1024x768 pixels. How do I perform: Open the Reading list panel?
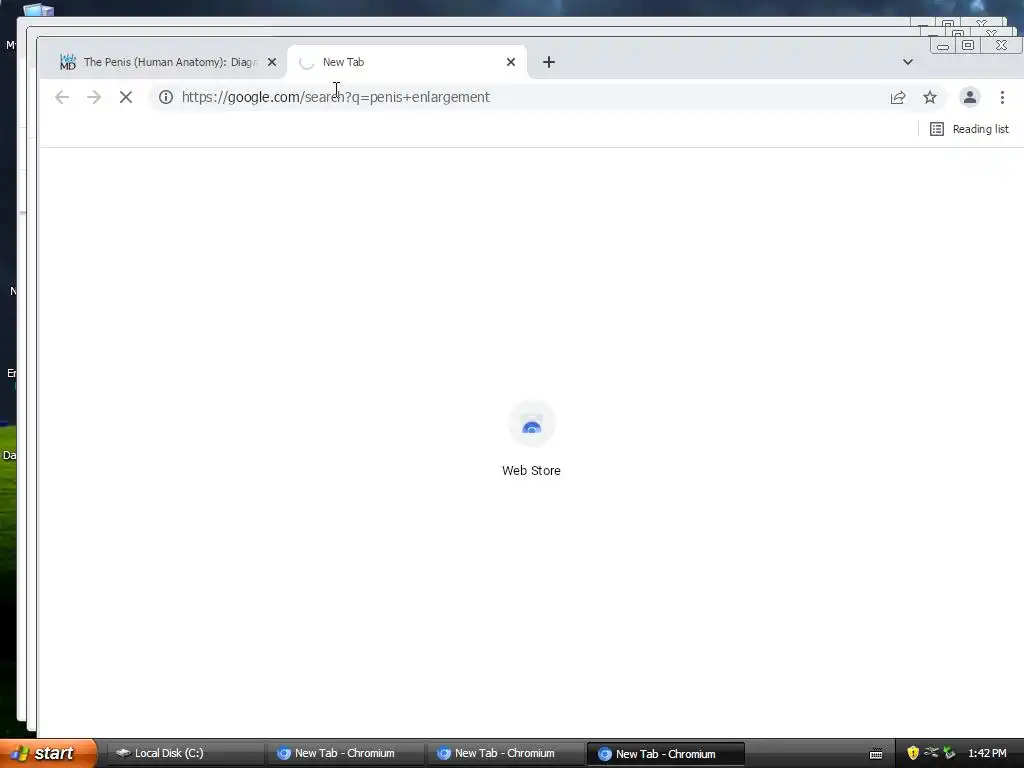pyautogui.click(x=969, y=129)
